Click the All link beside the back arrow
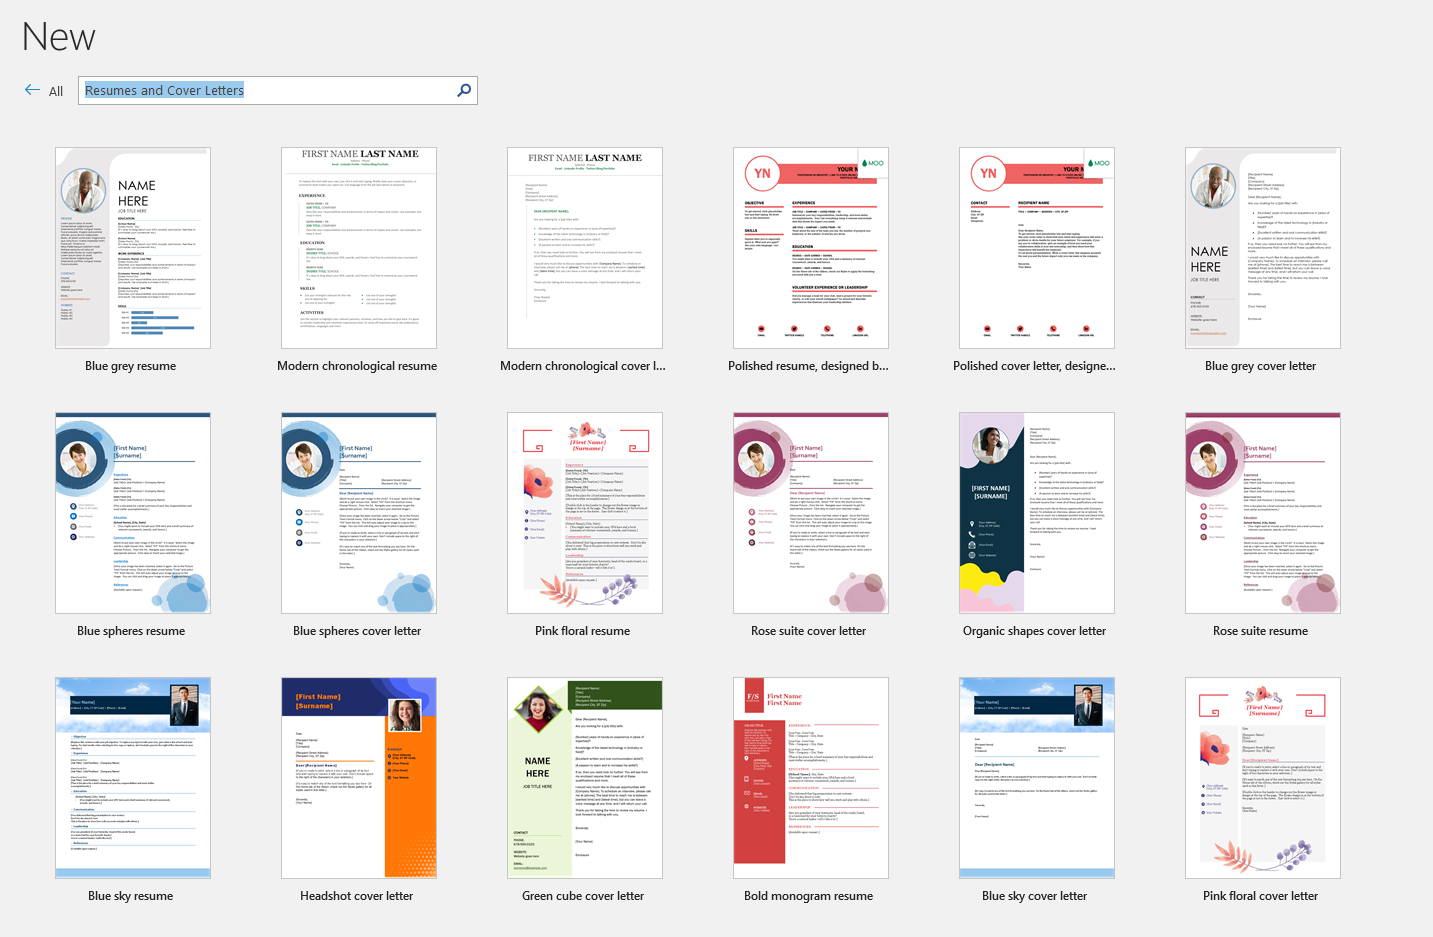The height and width of the screenshot is (937, 1433). (x=56, y=91)
